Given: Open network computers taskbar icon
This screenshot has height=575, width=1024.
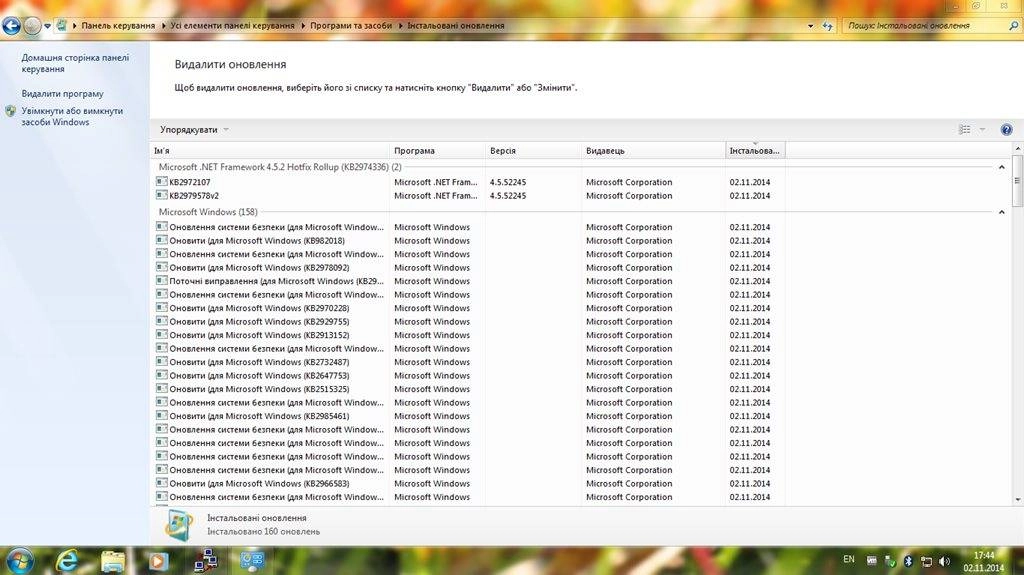Looking at the screenshot, I should [206, 561].
